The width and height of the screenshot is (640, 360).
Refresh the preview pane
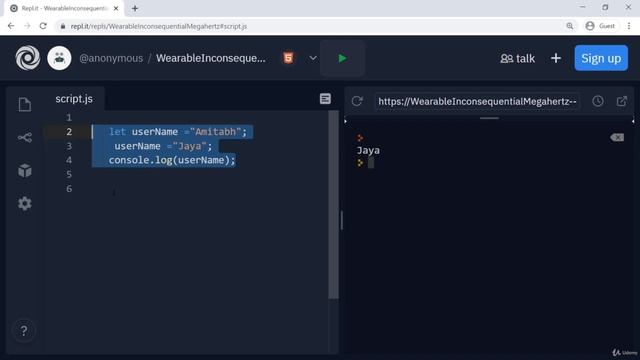tap(357, 101)
